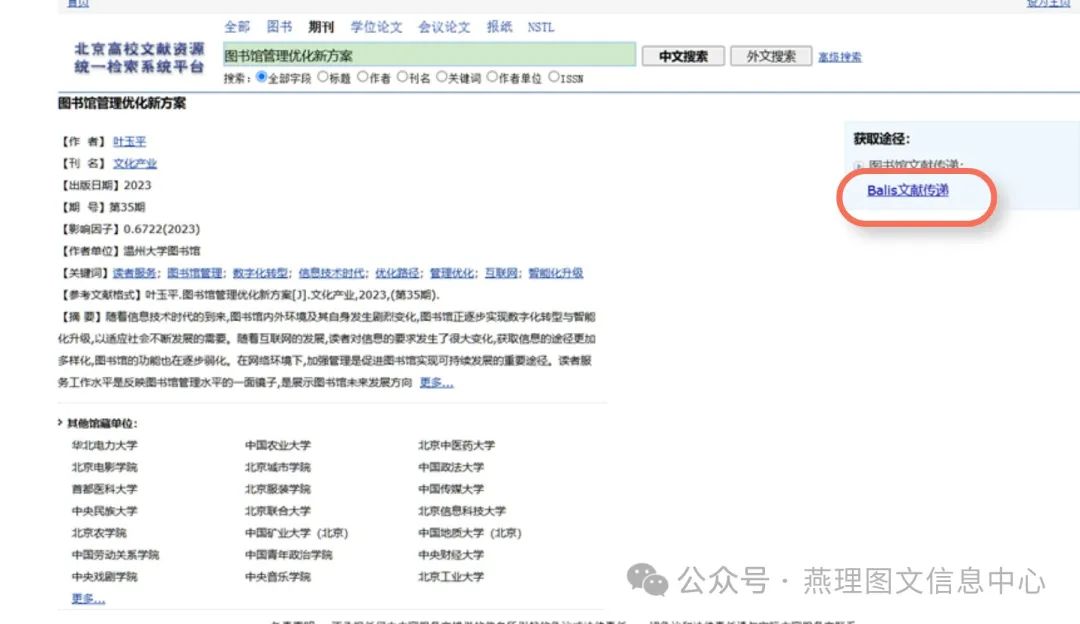Switch to the 图书 tab

point(280,27)
